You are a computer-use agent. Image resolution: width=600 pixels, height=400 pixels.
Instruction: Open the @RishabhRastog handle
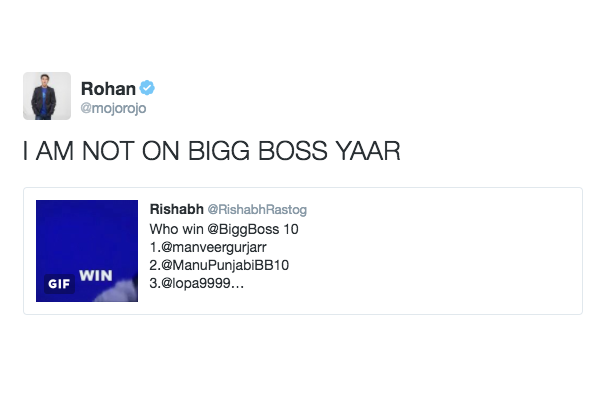pyautogui.click(x=256, y=209)
